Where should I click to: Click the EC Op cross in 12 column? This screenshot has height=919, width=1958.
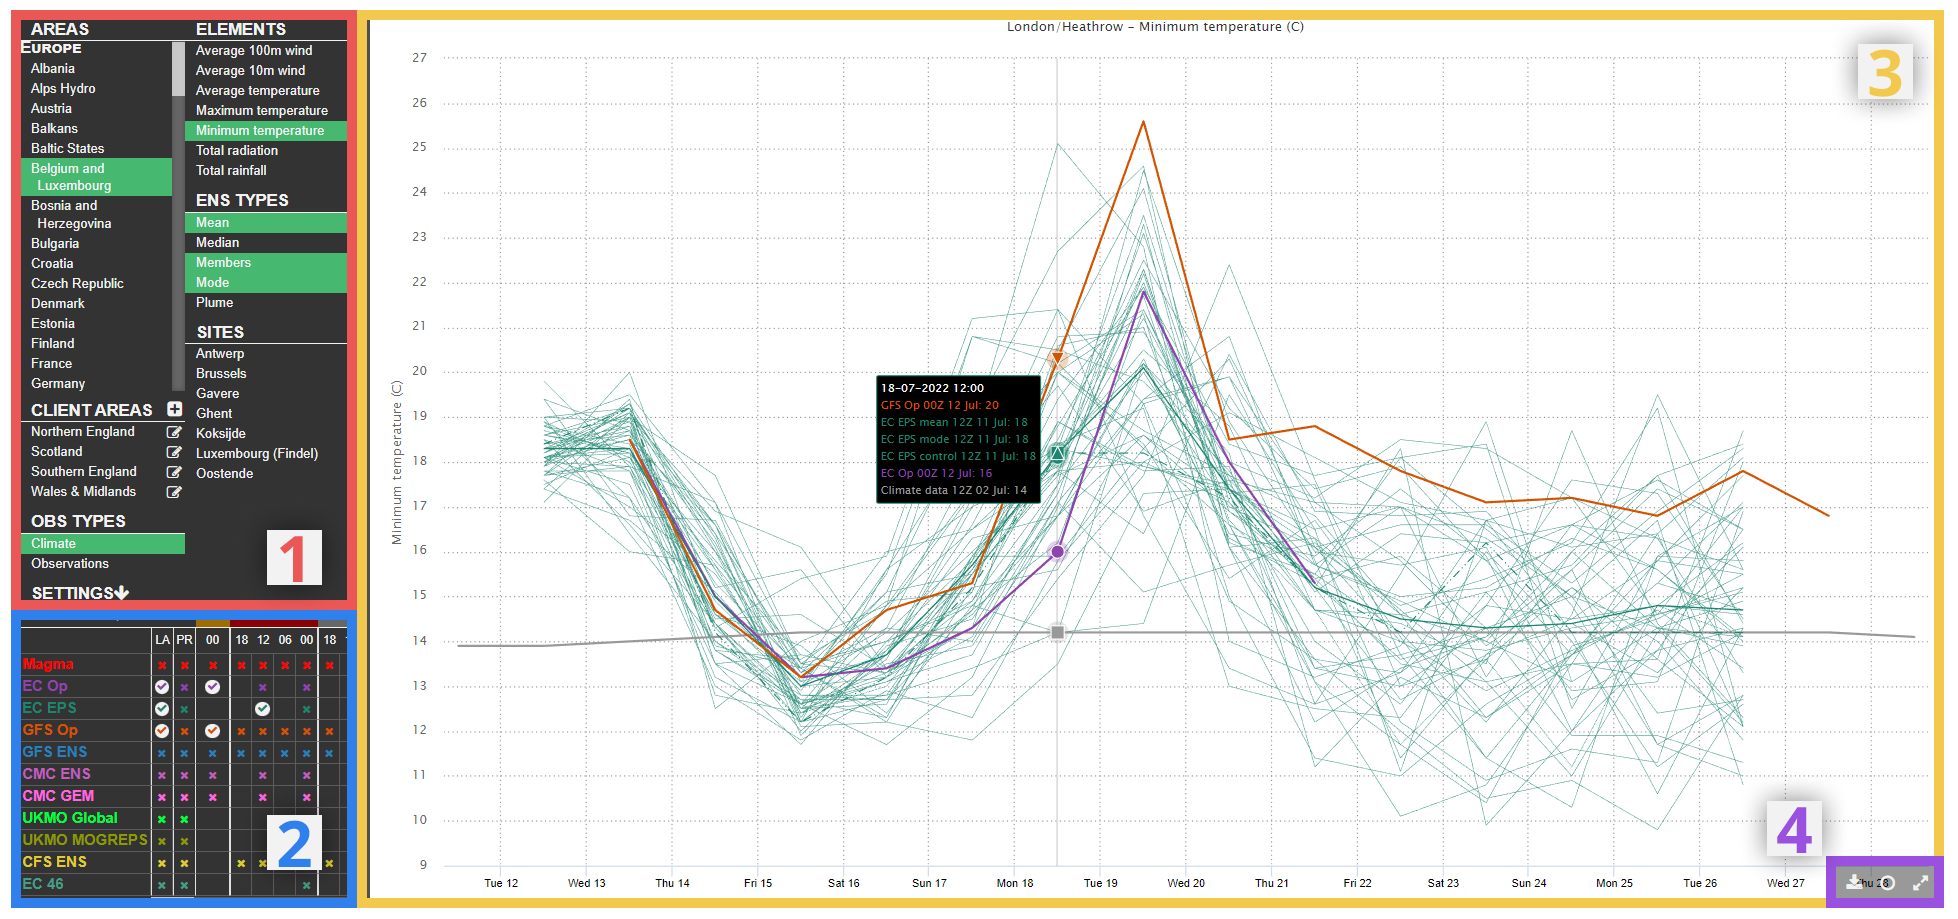(x=262, y=687)
